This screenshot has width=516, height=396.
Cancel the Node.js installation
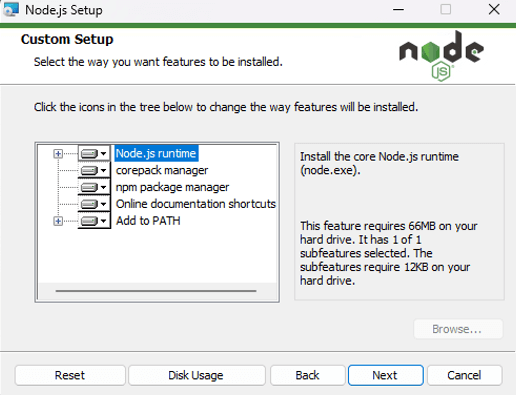point(464,375)
